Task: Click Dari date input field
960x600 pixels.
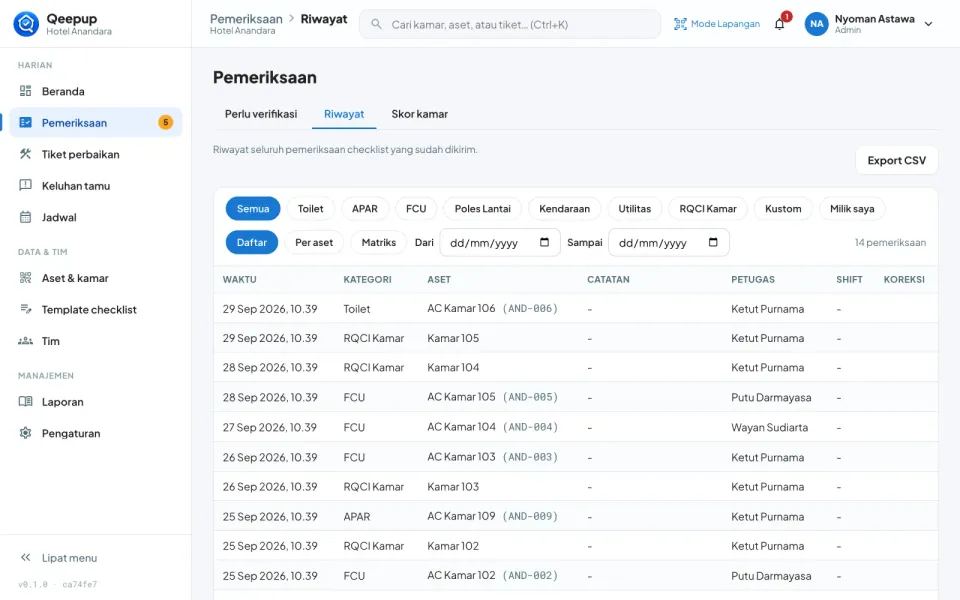Action: pos(500,242)
